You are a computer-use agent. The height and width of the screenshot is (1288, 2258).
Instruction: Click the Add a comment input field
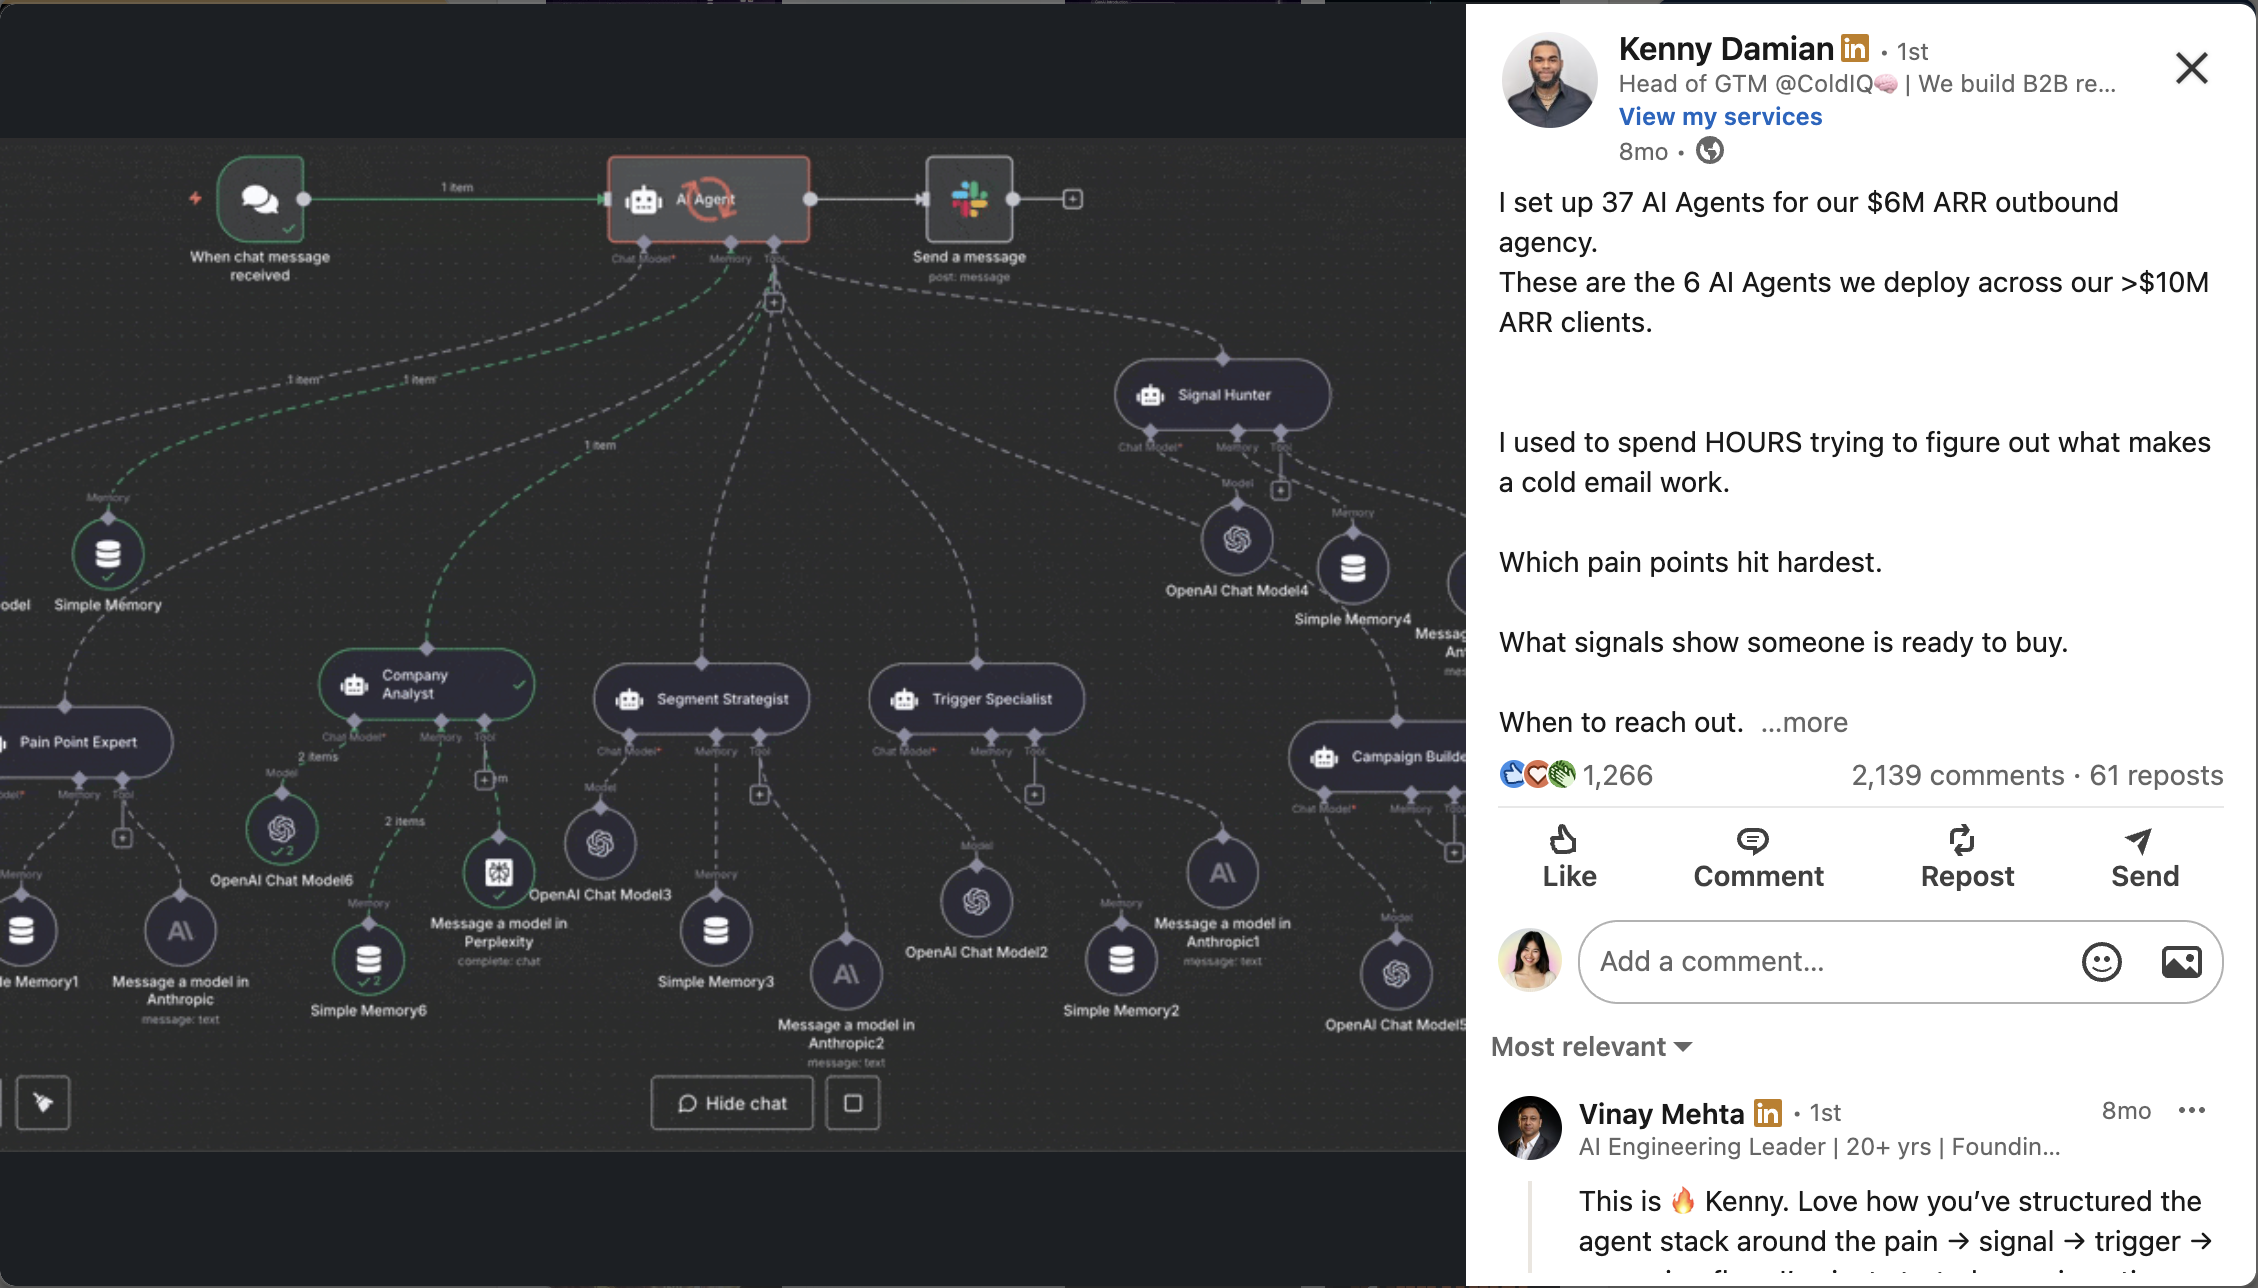(x=1830, y=962)
